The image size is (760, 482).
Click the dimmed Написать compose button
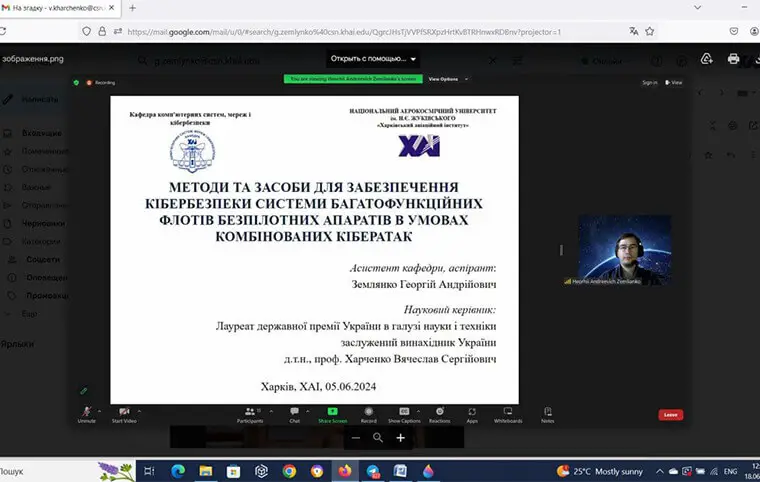(40, 99)
